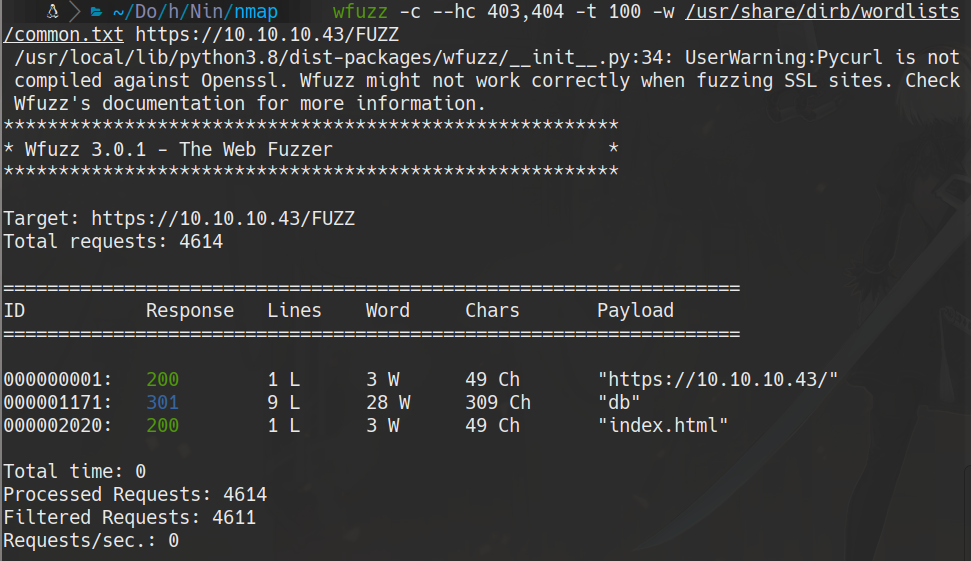Click the 'Total requests: 4614' line
Viewport: 971px width, 561px height.
coord(113,241)
